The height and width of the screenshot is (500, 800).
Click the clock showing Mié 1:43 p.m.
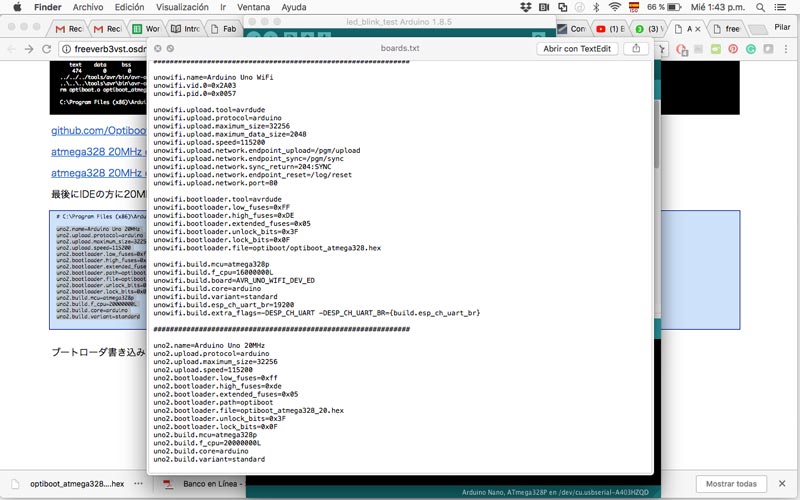click(x=718, y=7)
